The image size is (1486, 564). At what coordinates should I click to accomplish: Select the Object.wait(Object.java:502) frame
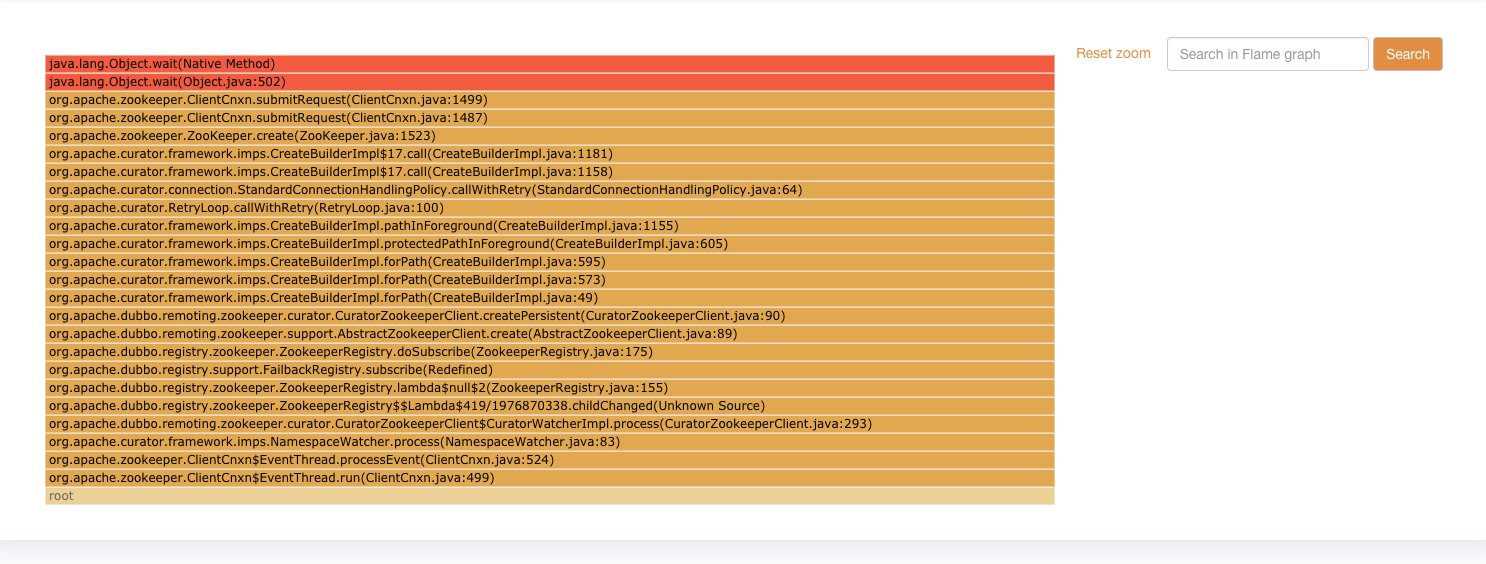click(x=550, y=82)
